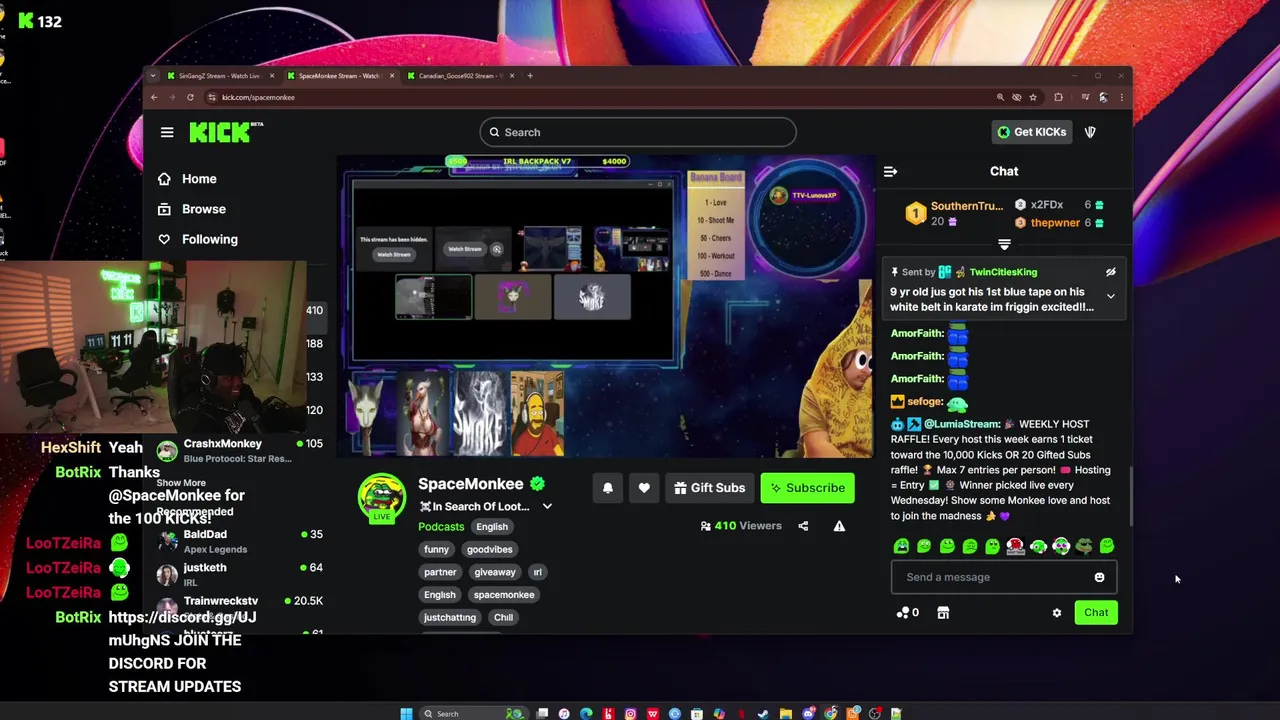Click in the Kick Search box
This screenshot has height=720, width=1280.
pos(638,132)
